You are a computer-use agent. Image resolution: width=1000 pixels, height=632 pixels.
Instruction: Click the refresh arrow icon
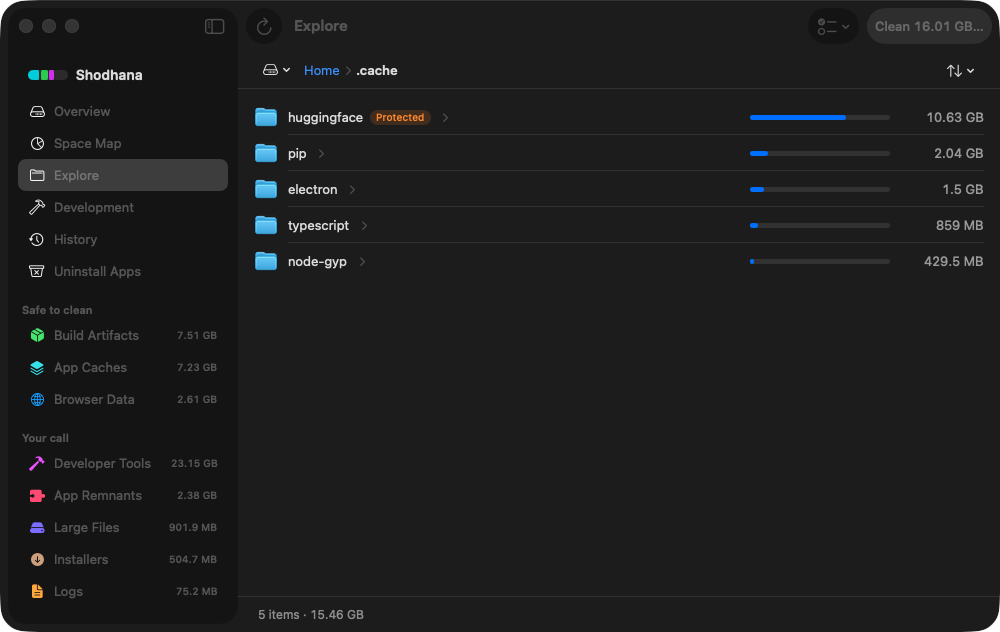[x=264, y=26]
